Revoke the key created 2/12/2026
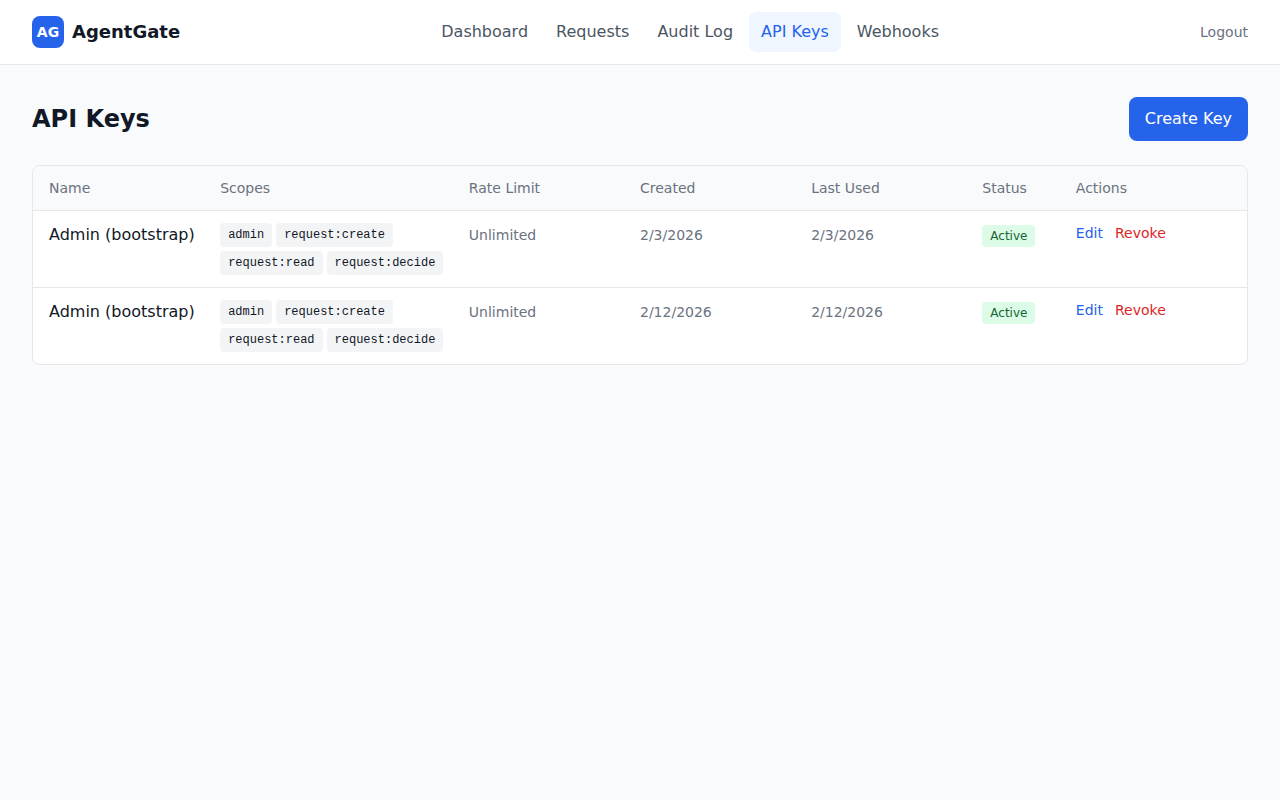The image size is (1280, 800). (x=1140, y=310)
